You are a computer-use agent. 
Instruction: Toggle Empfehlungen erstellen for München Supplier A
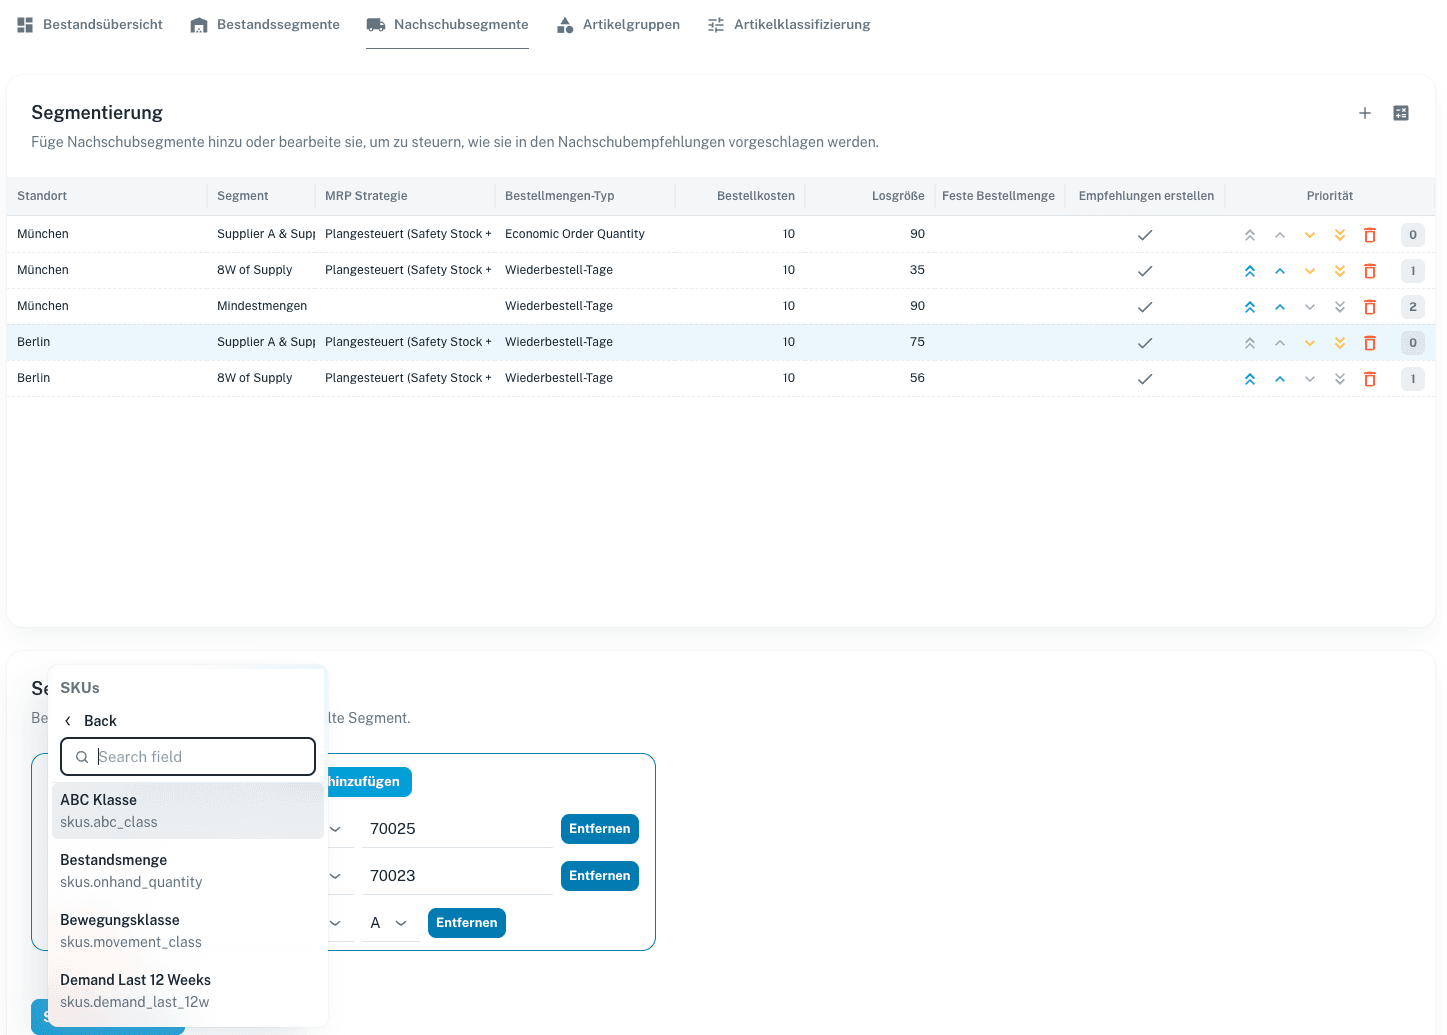tap(1145, 235)
